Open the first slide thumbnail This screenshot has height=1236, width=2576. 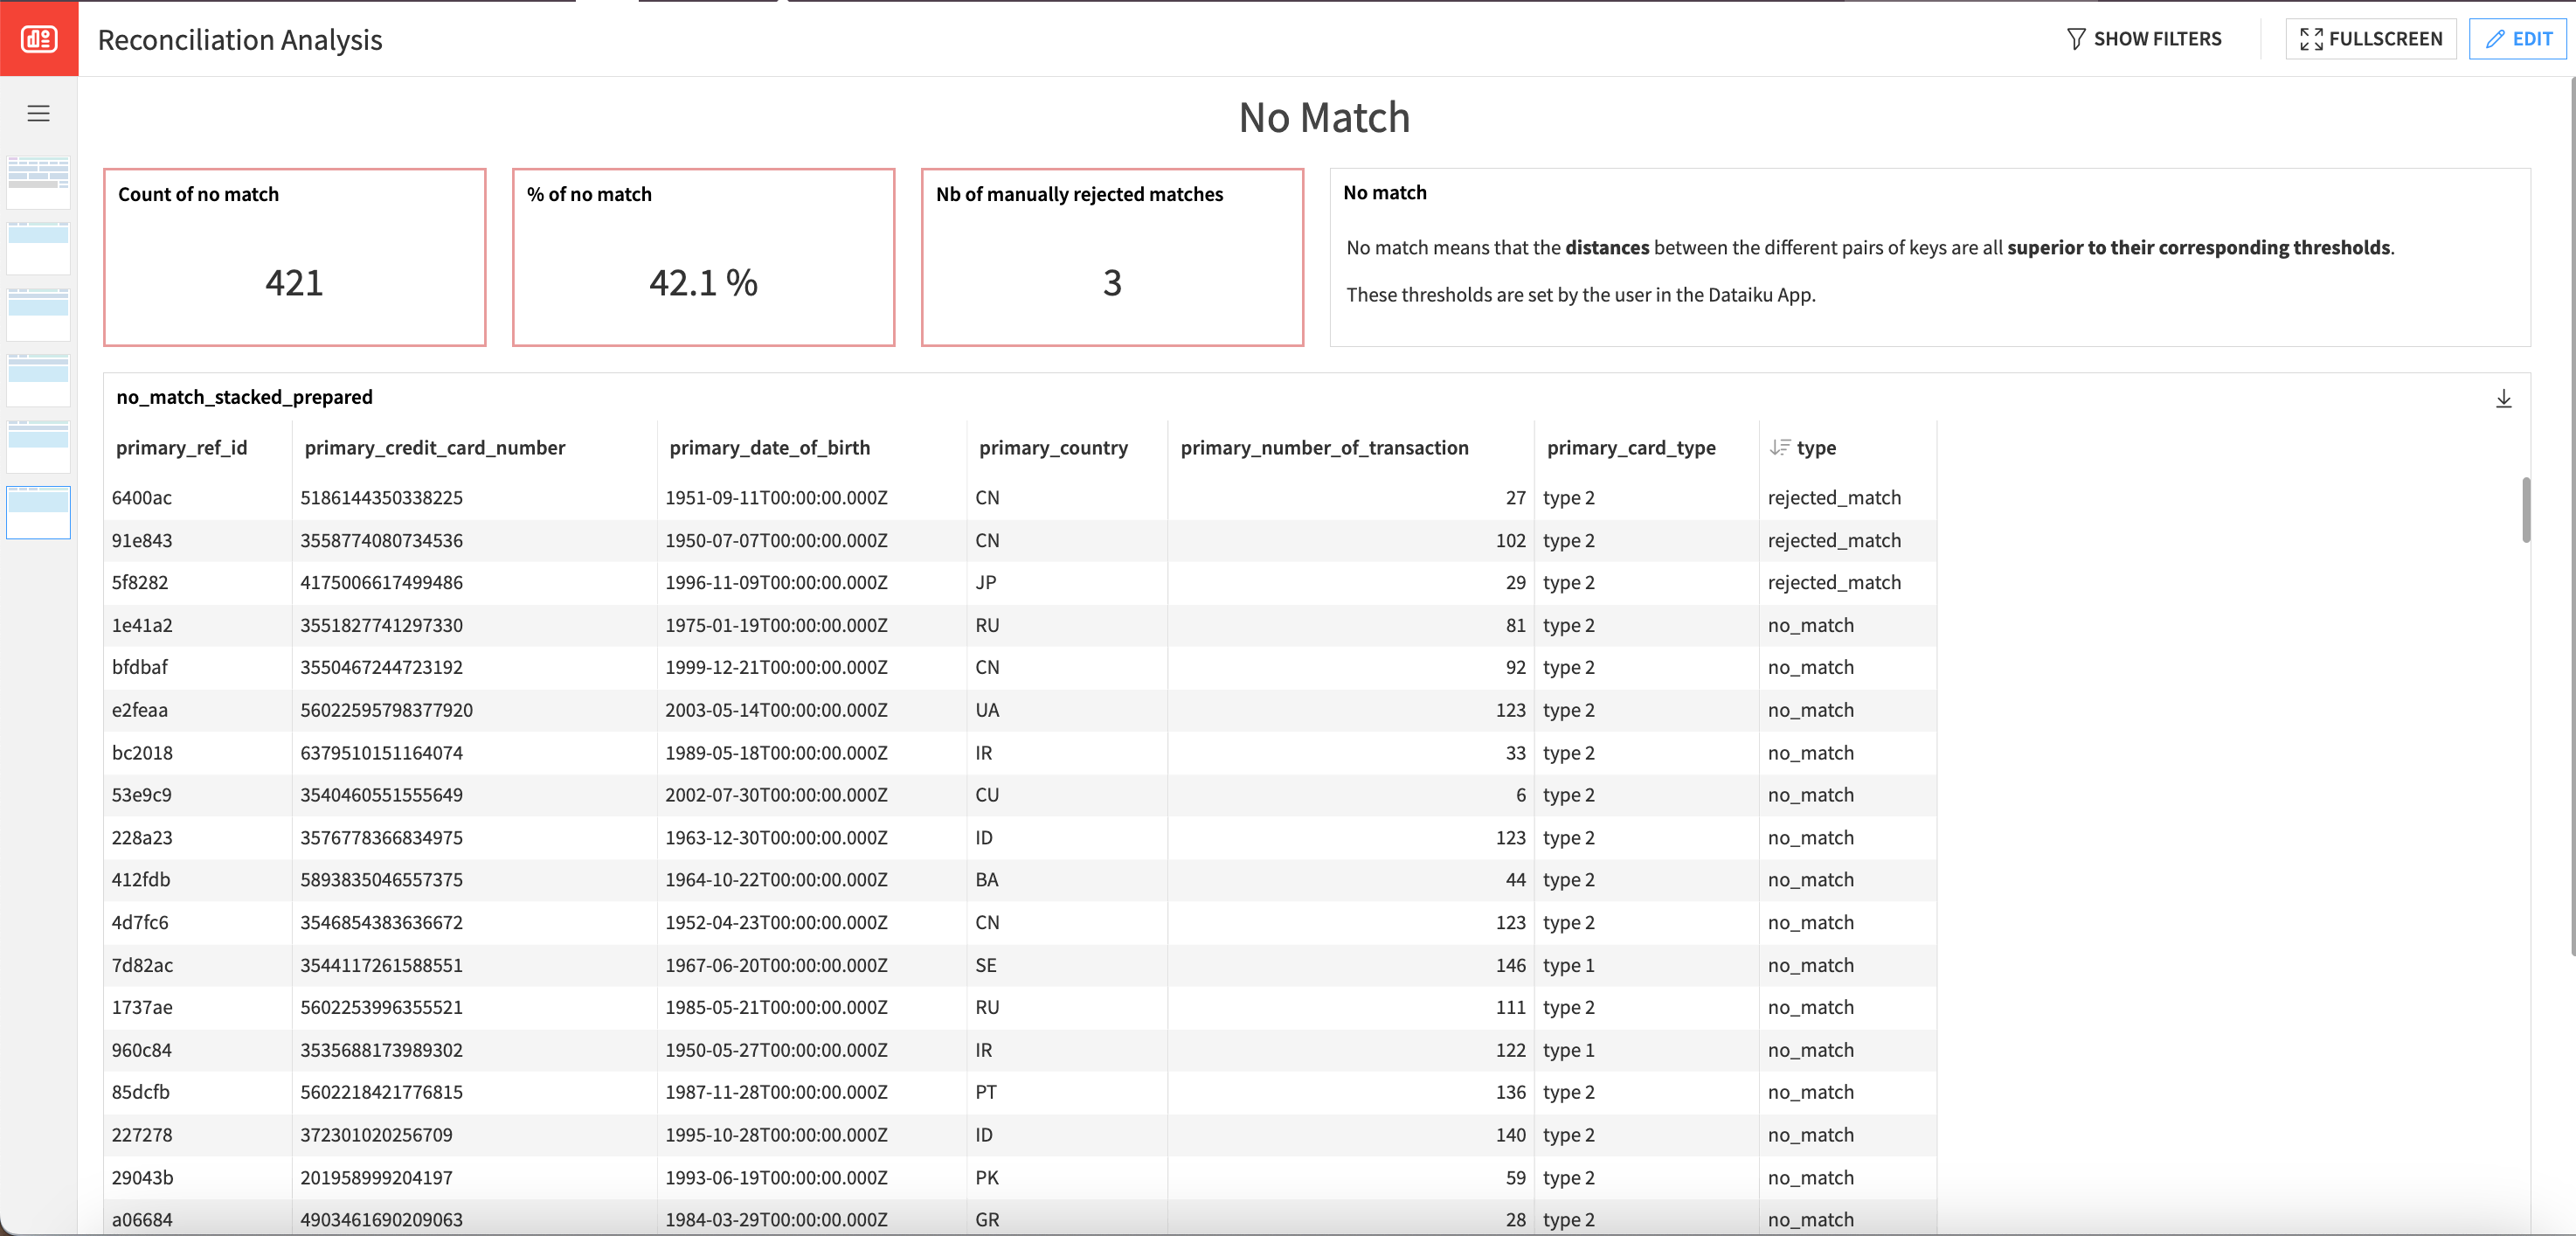click(39, 182)
